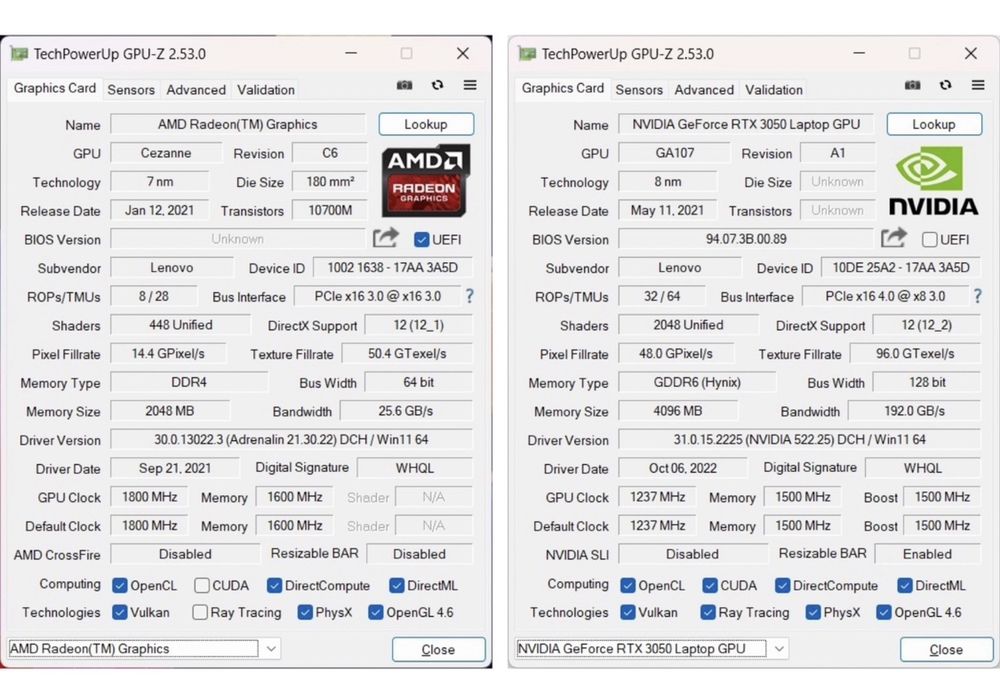Screen dimensions: 1000x696
Task: Click GPU value Cezanne
Action: pos(166,153)
